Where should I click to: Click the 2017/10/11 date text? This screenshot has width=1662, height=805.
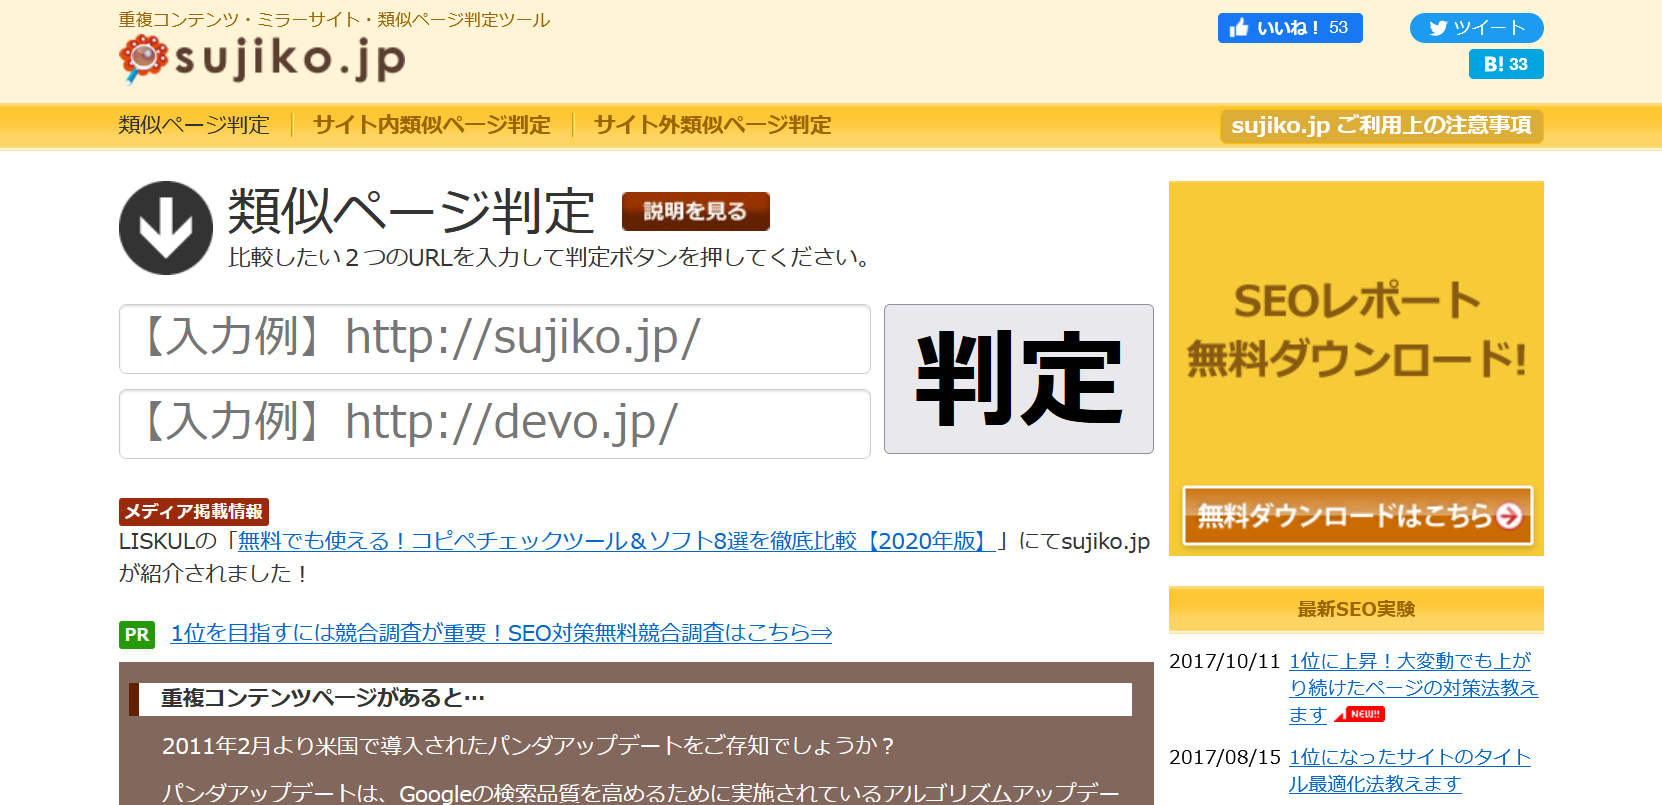pos(1225,661)
